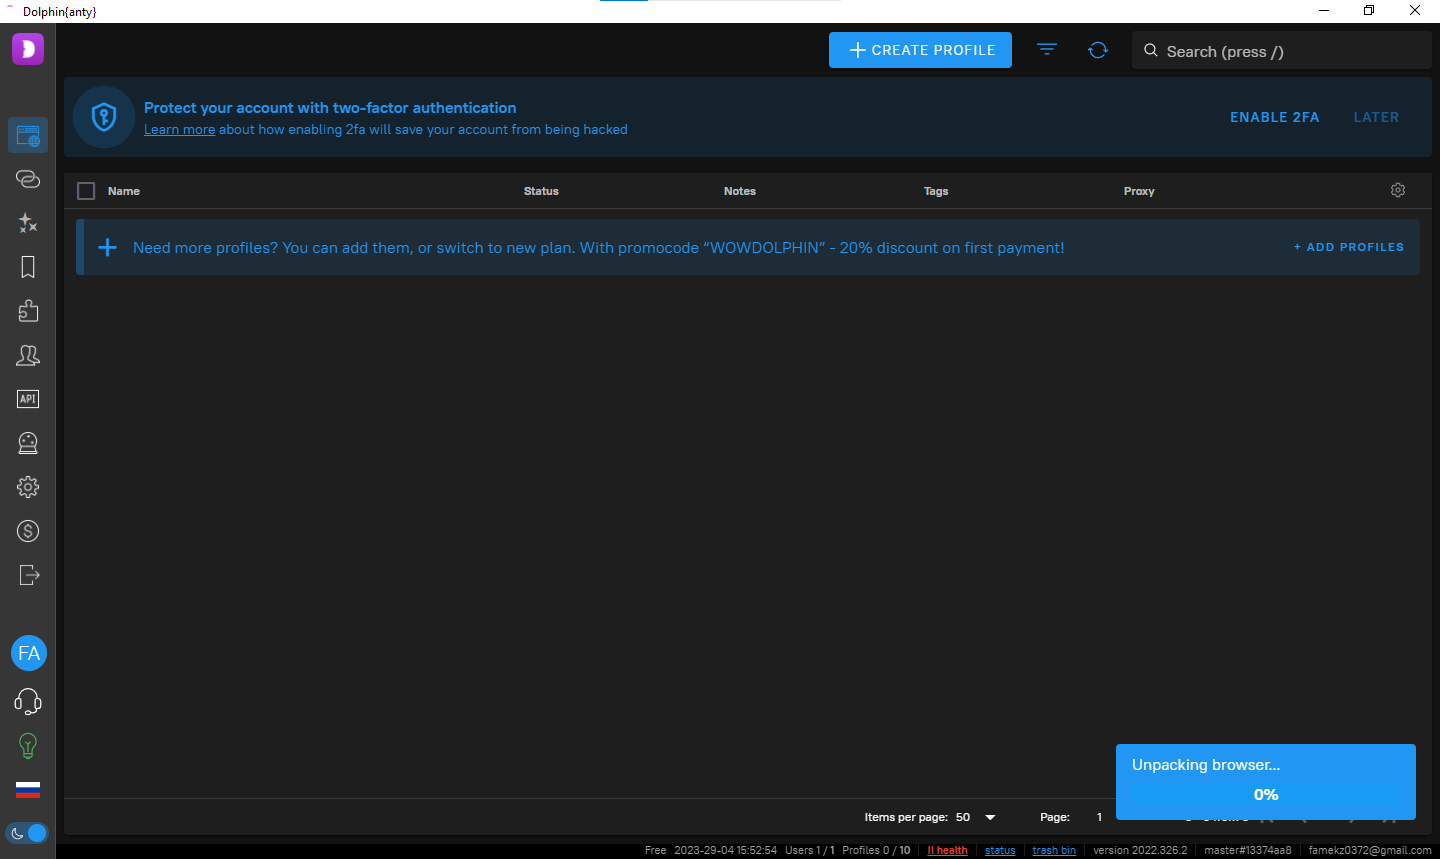Dismiss the 2FA banner with Later
This screenshot has width=1440, height=859.
coord(1377,117)
